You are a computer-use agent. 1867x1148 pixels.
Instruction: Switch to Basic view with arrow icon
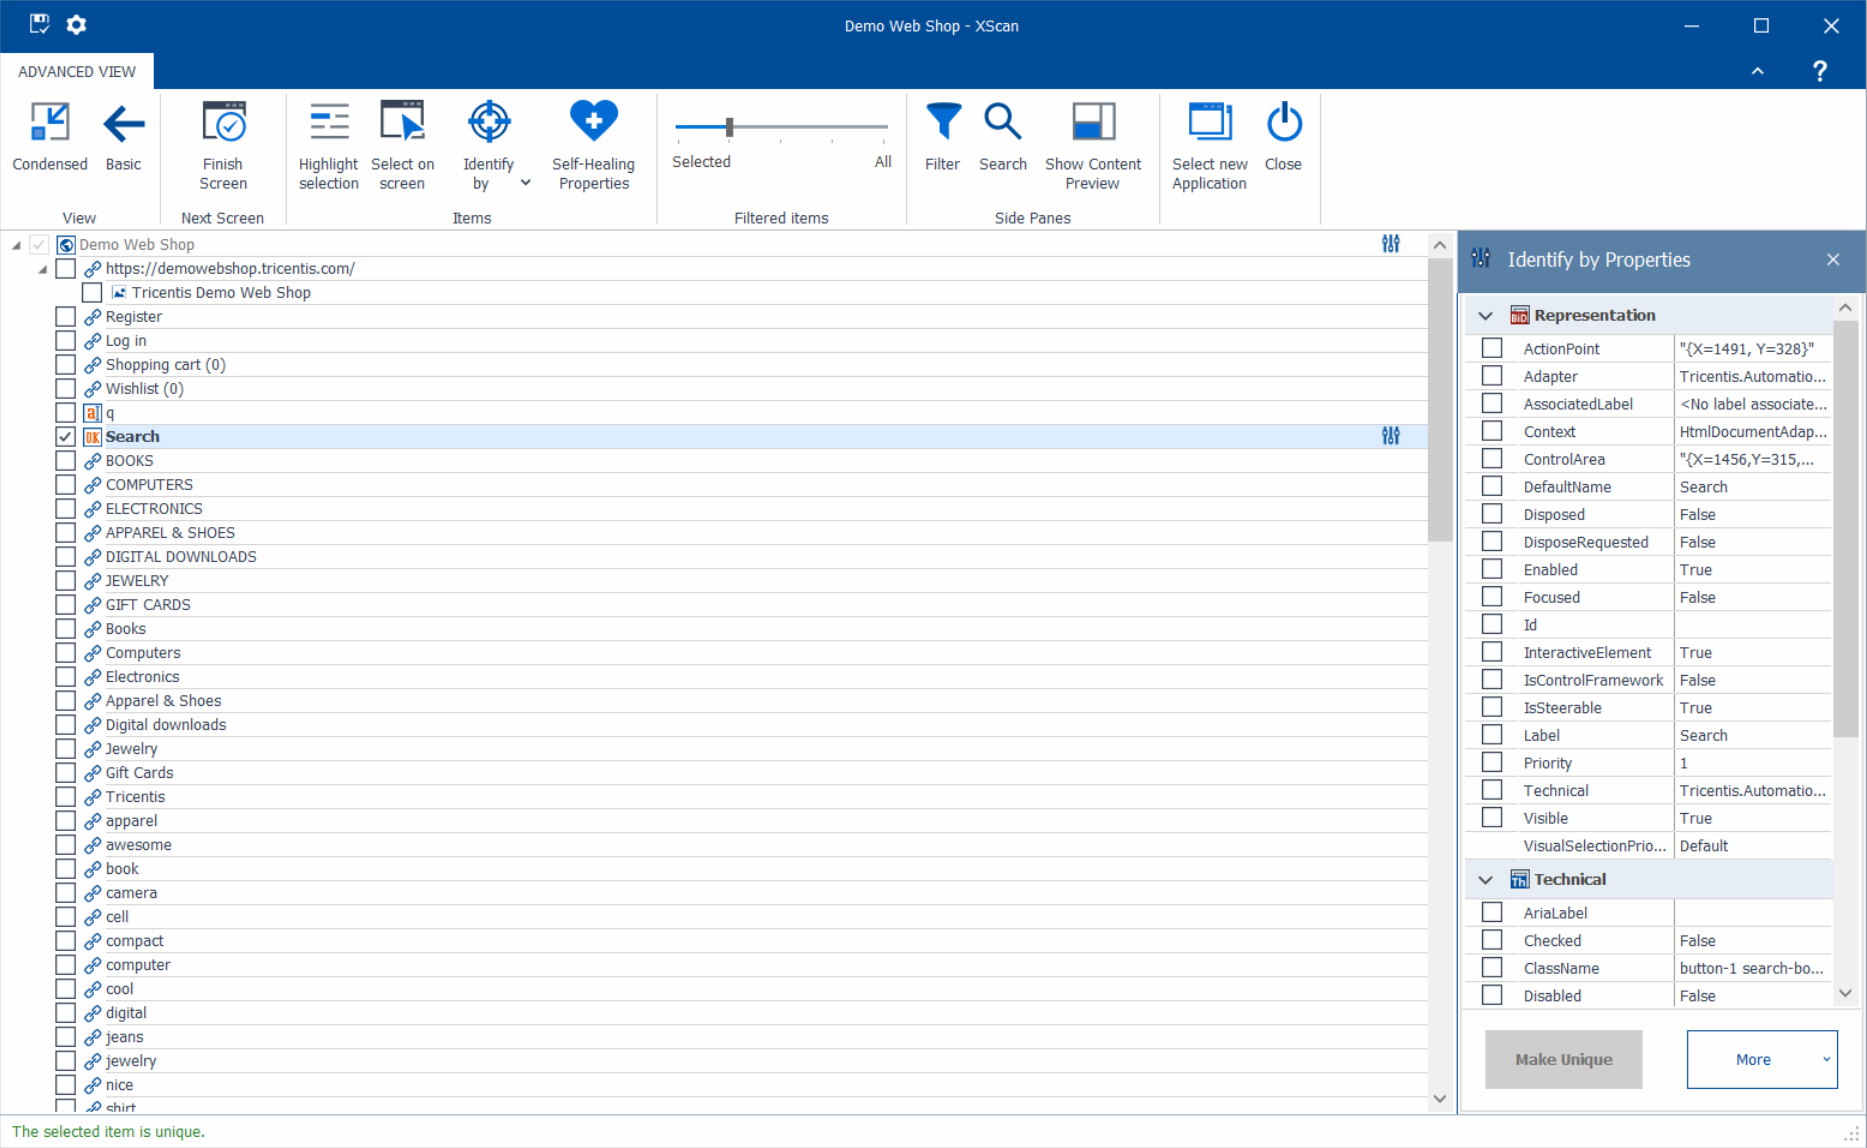click(123, 124)
